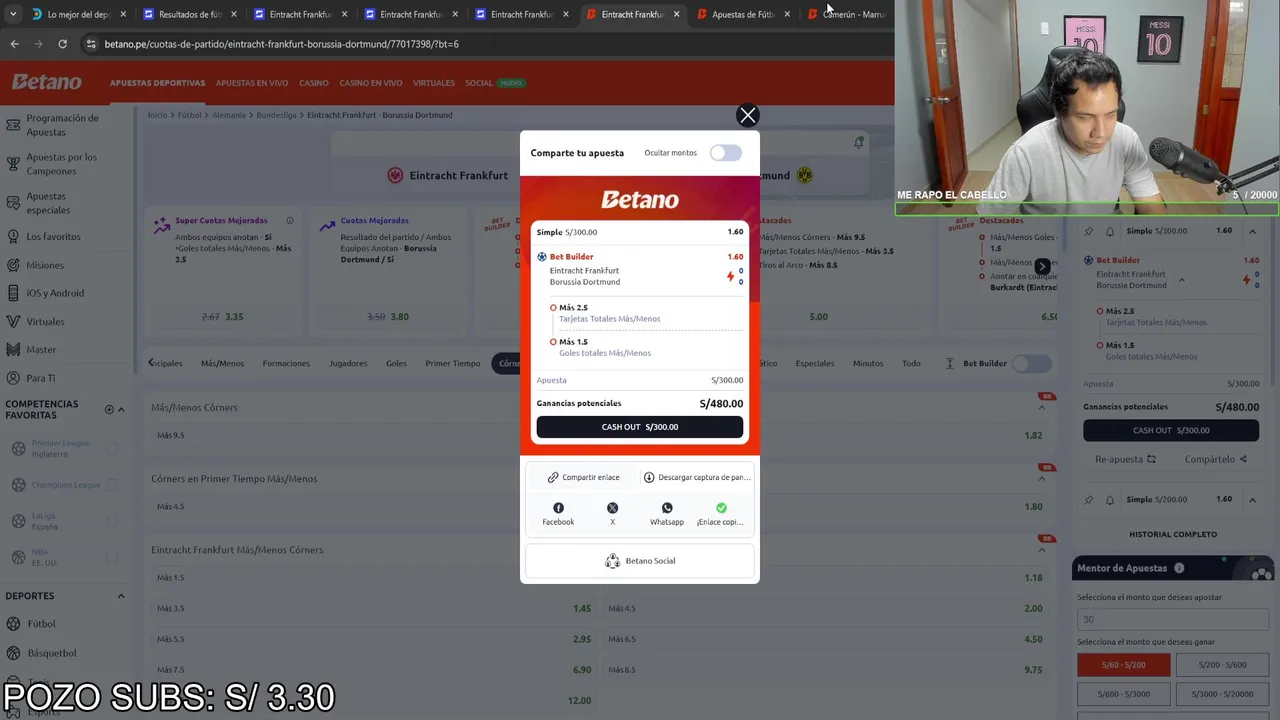1280x720 pixels.
Task: Share bet on Facebook
Action: pos(558,514)
